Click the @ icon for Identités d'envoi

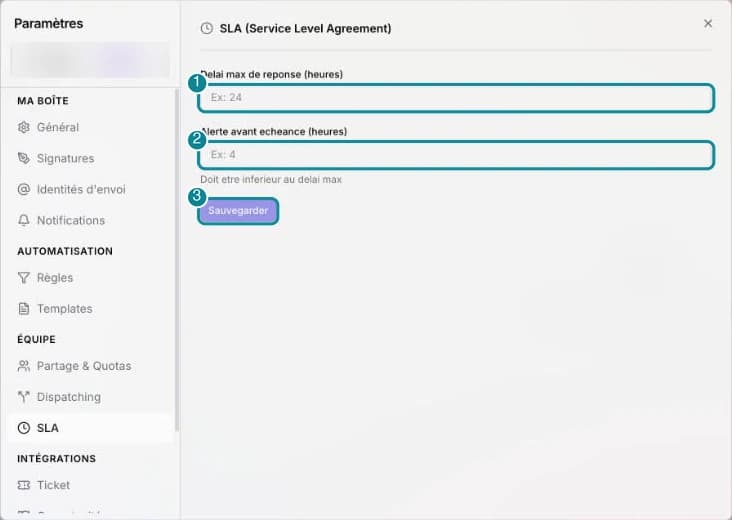(x=23, y=189)
